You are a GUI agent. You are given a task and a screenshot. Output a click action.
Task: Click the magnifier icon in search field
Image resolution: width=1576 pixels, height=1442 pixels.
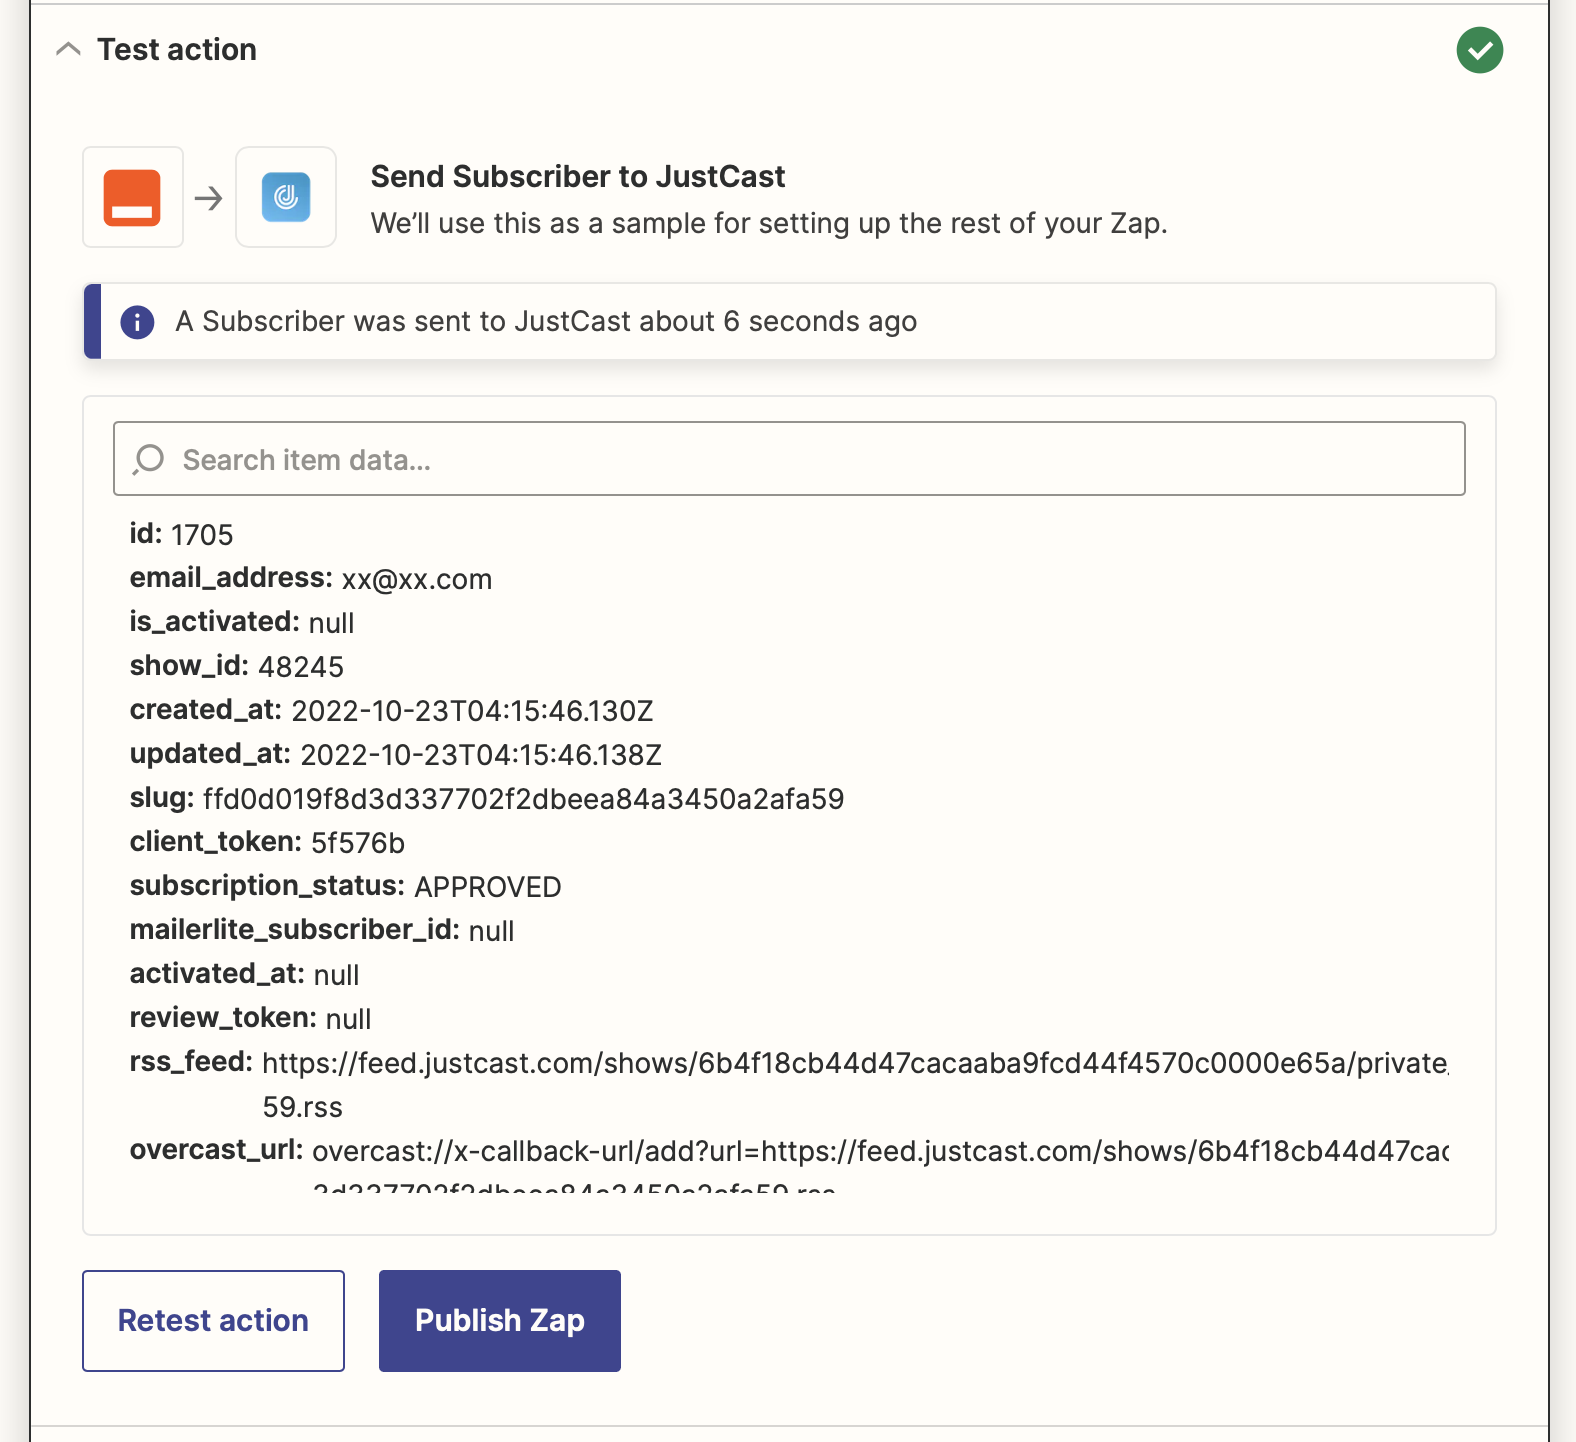coord(149,459)
